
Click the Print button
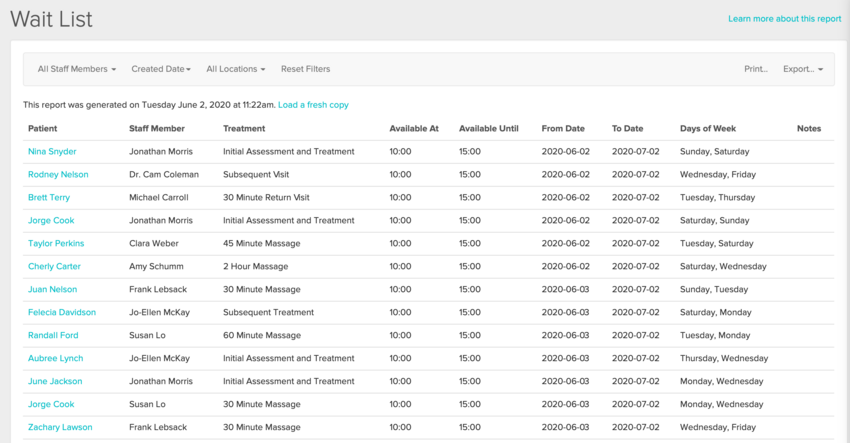pos(756,69)
